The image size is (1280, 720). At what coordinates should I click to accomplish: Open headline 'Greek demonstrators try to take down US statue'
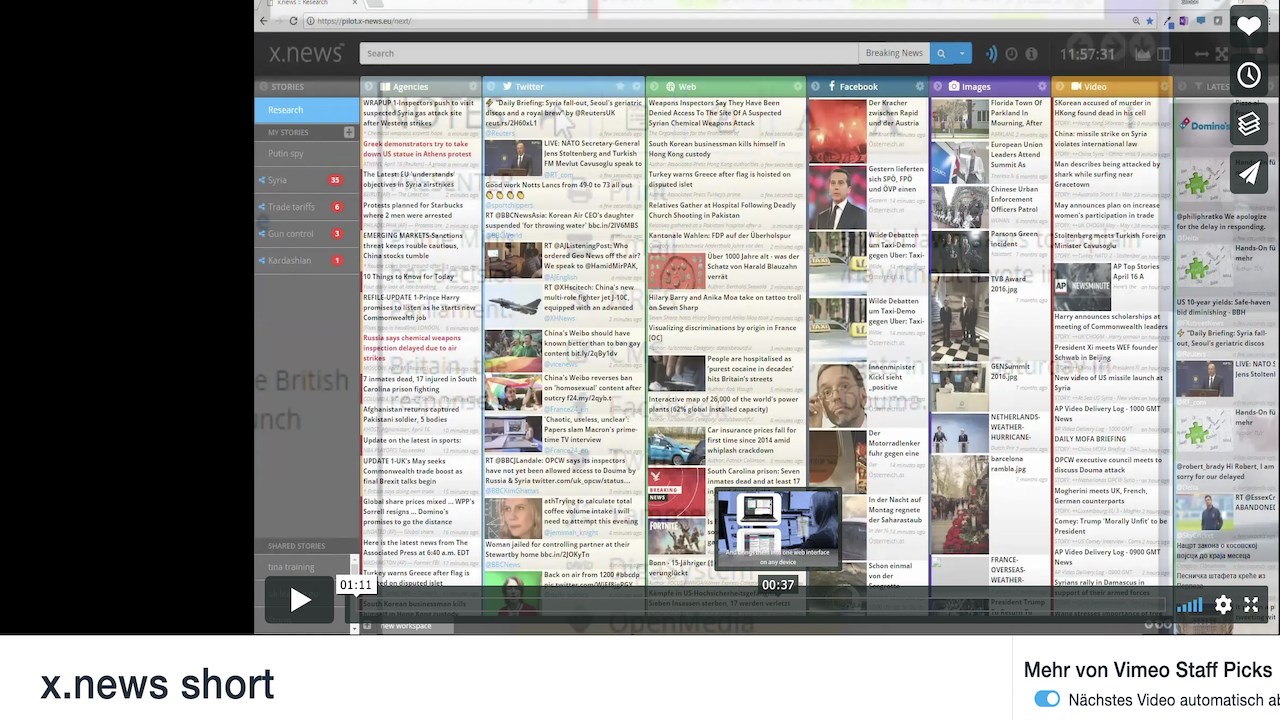(418, 149)
